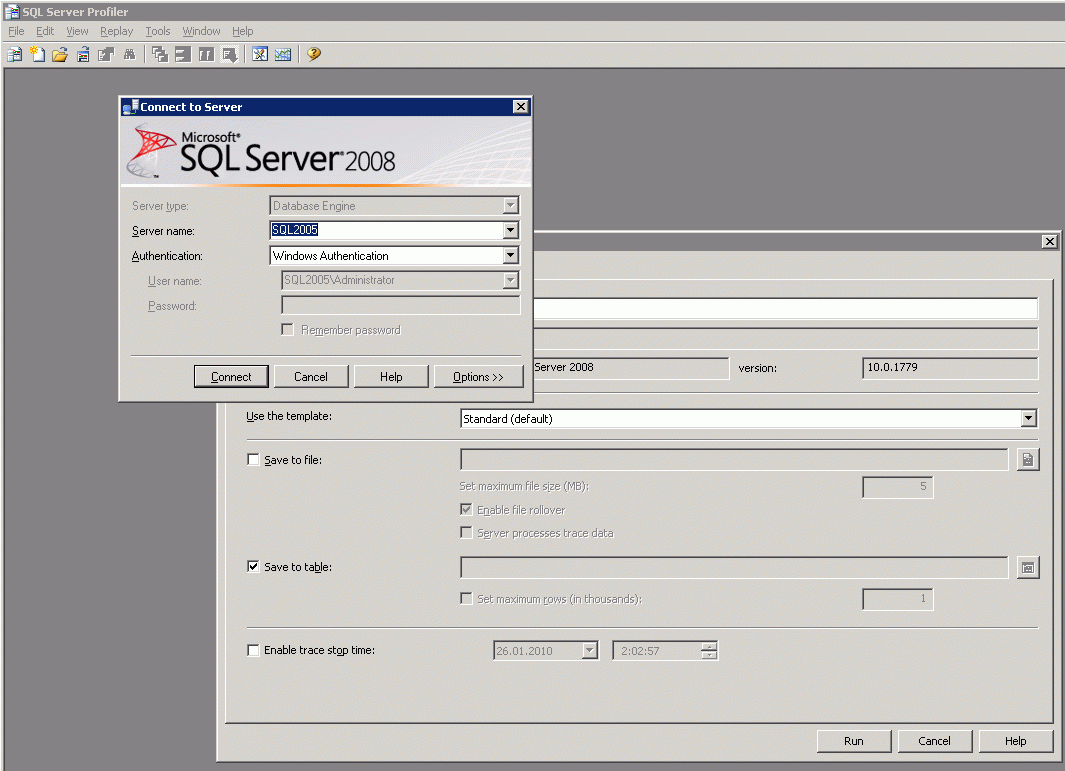The height and width of the screenshot is (771, 1065).
Task: Click the maximum file size value field
Action: point(898,487)
